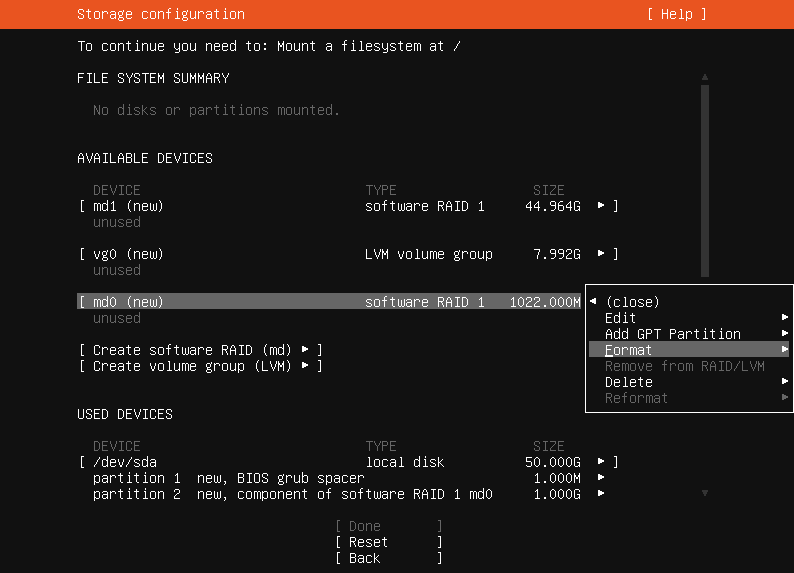Expand partition 1 arrow next to 1.000M

click(x=601, y=477)
